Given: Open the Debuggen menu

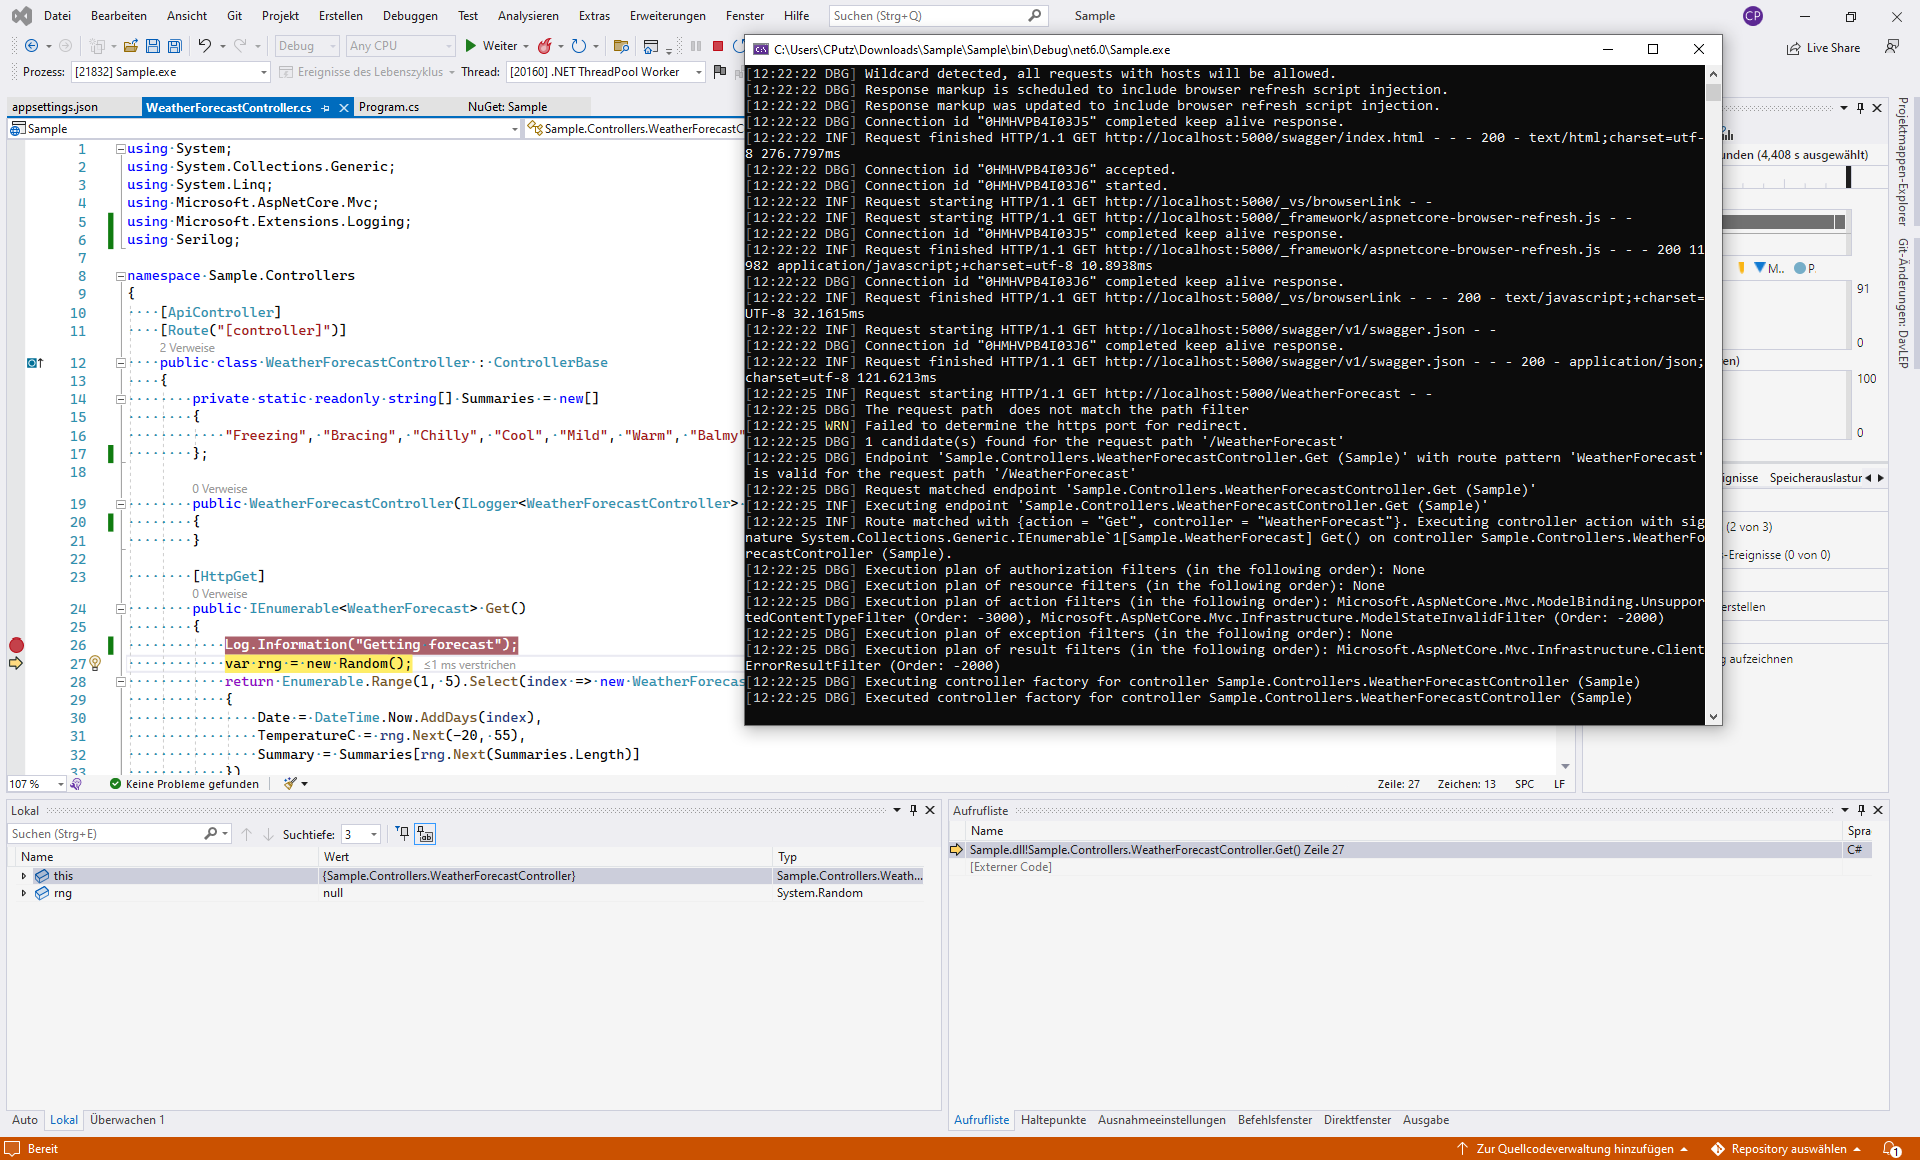Looking at the screenshot, I should pos(409,15).
